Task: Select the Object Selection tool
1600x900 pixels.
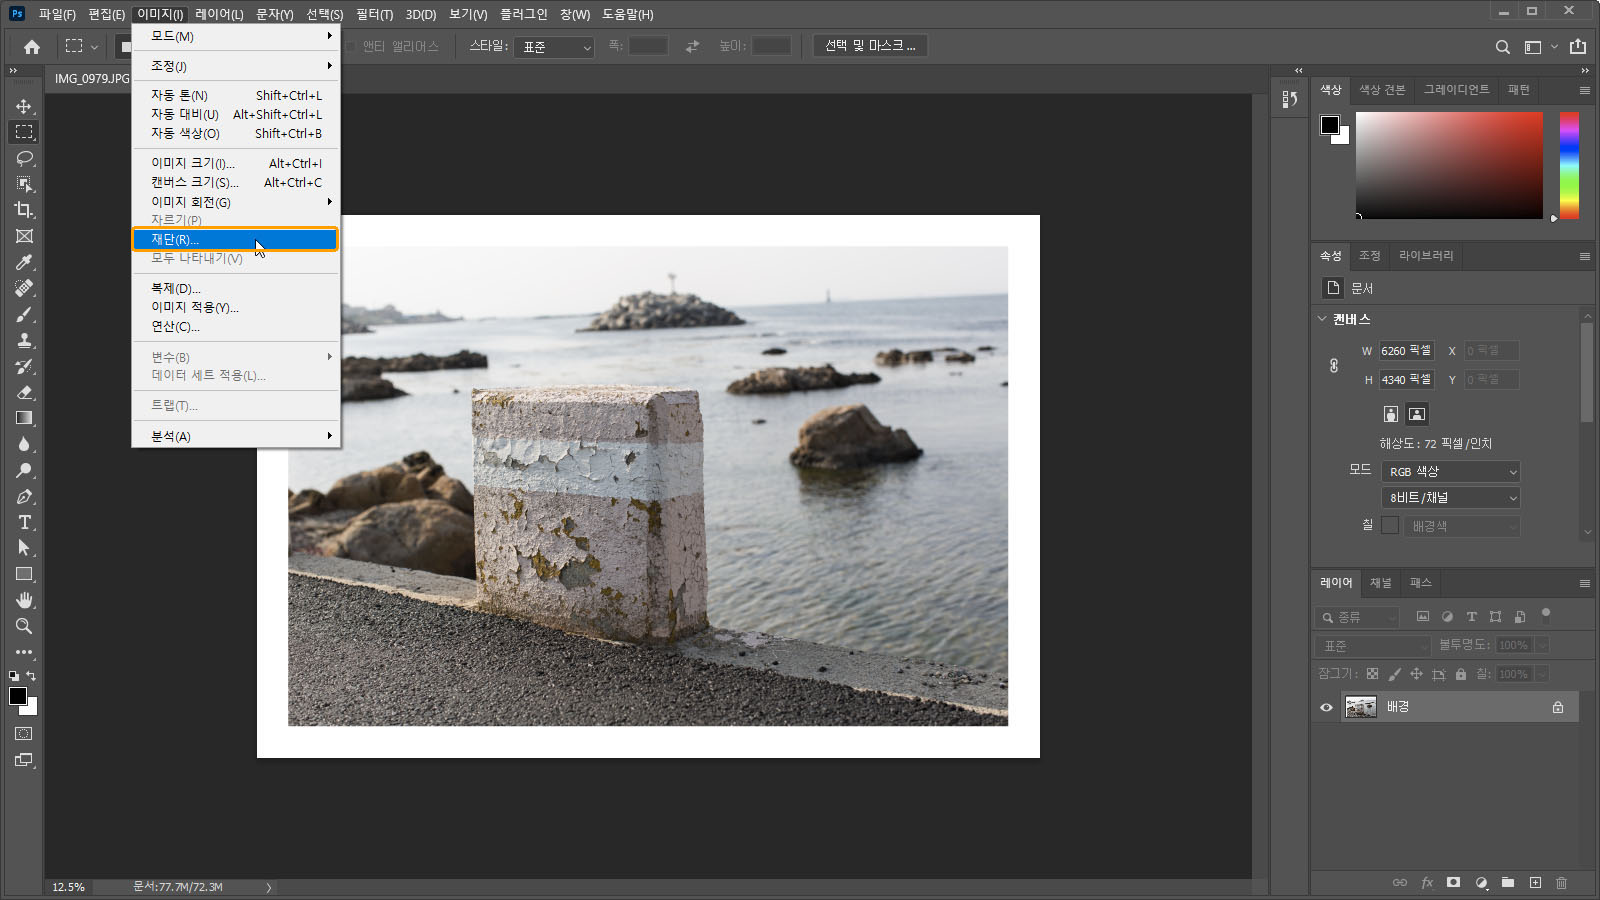Action: (24, 184)
